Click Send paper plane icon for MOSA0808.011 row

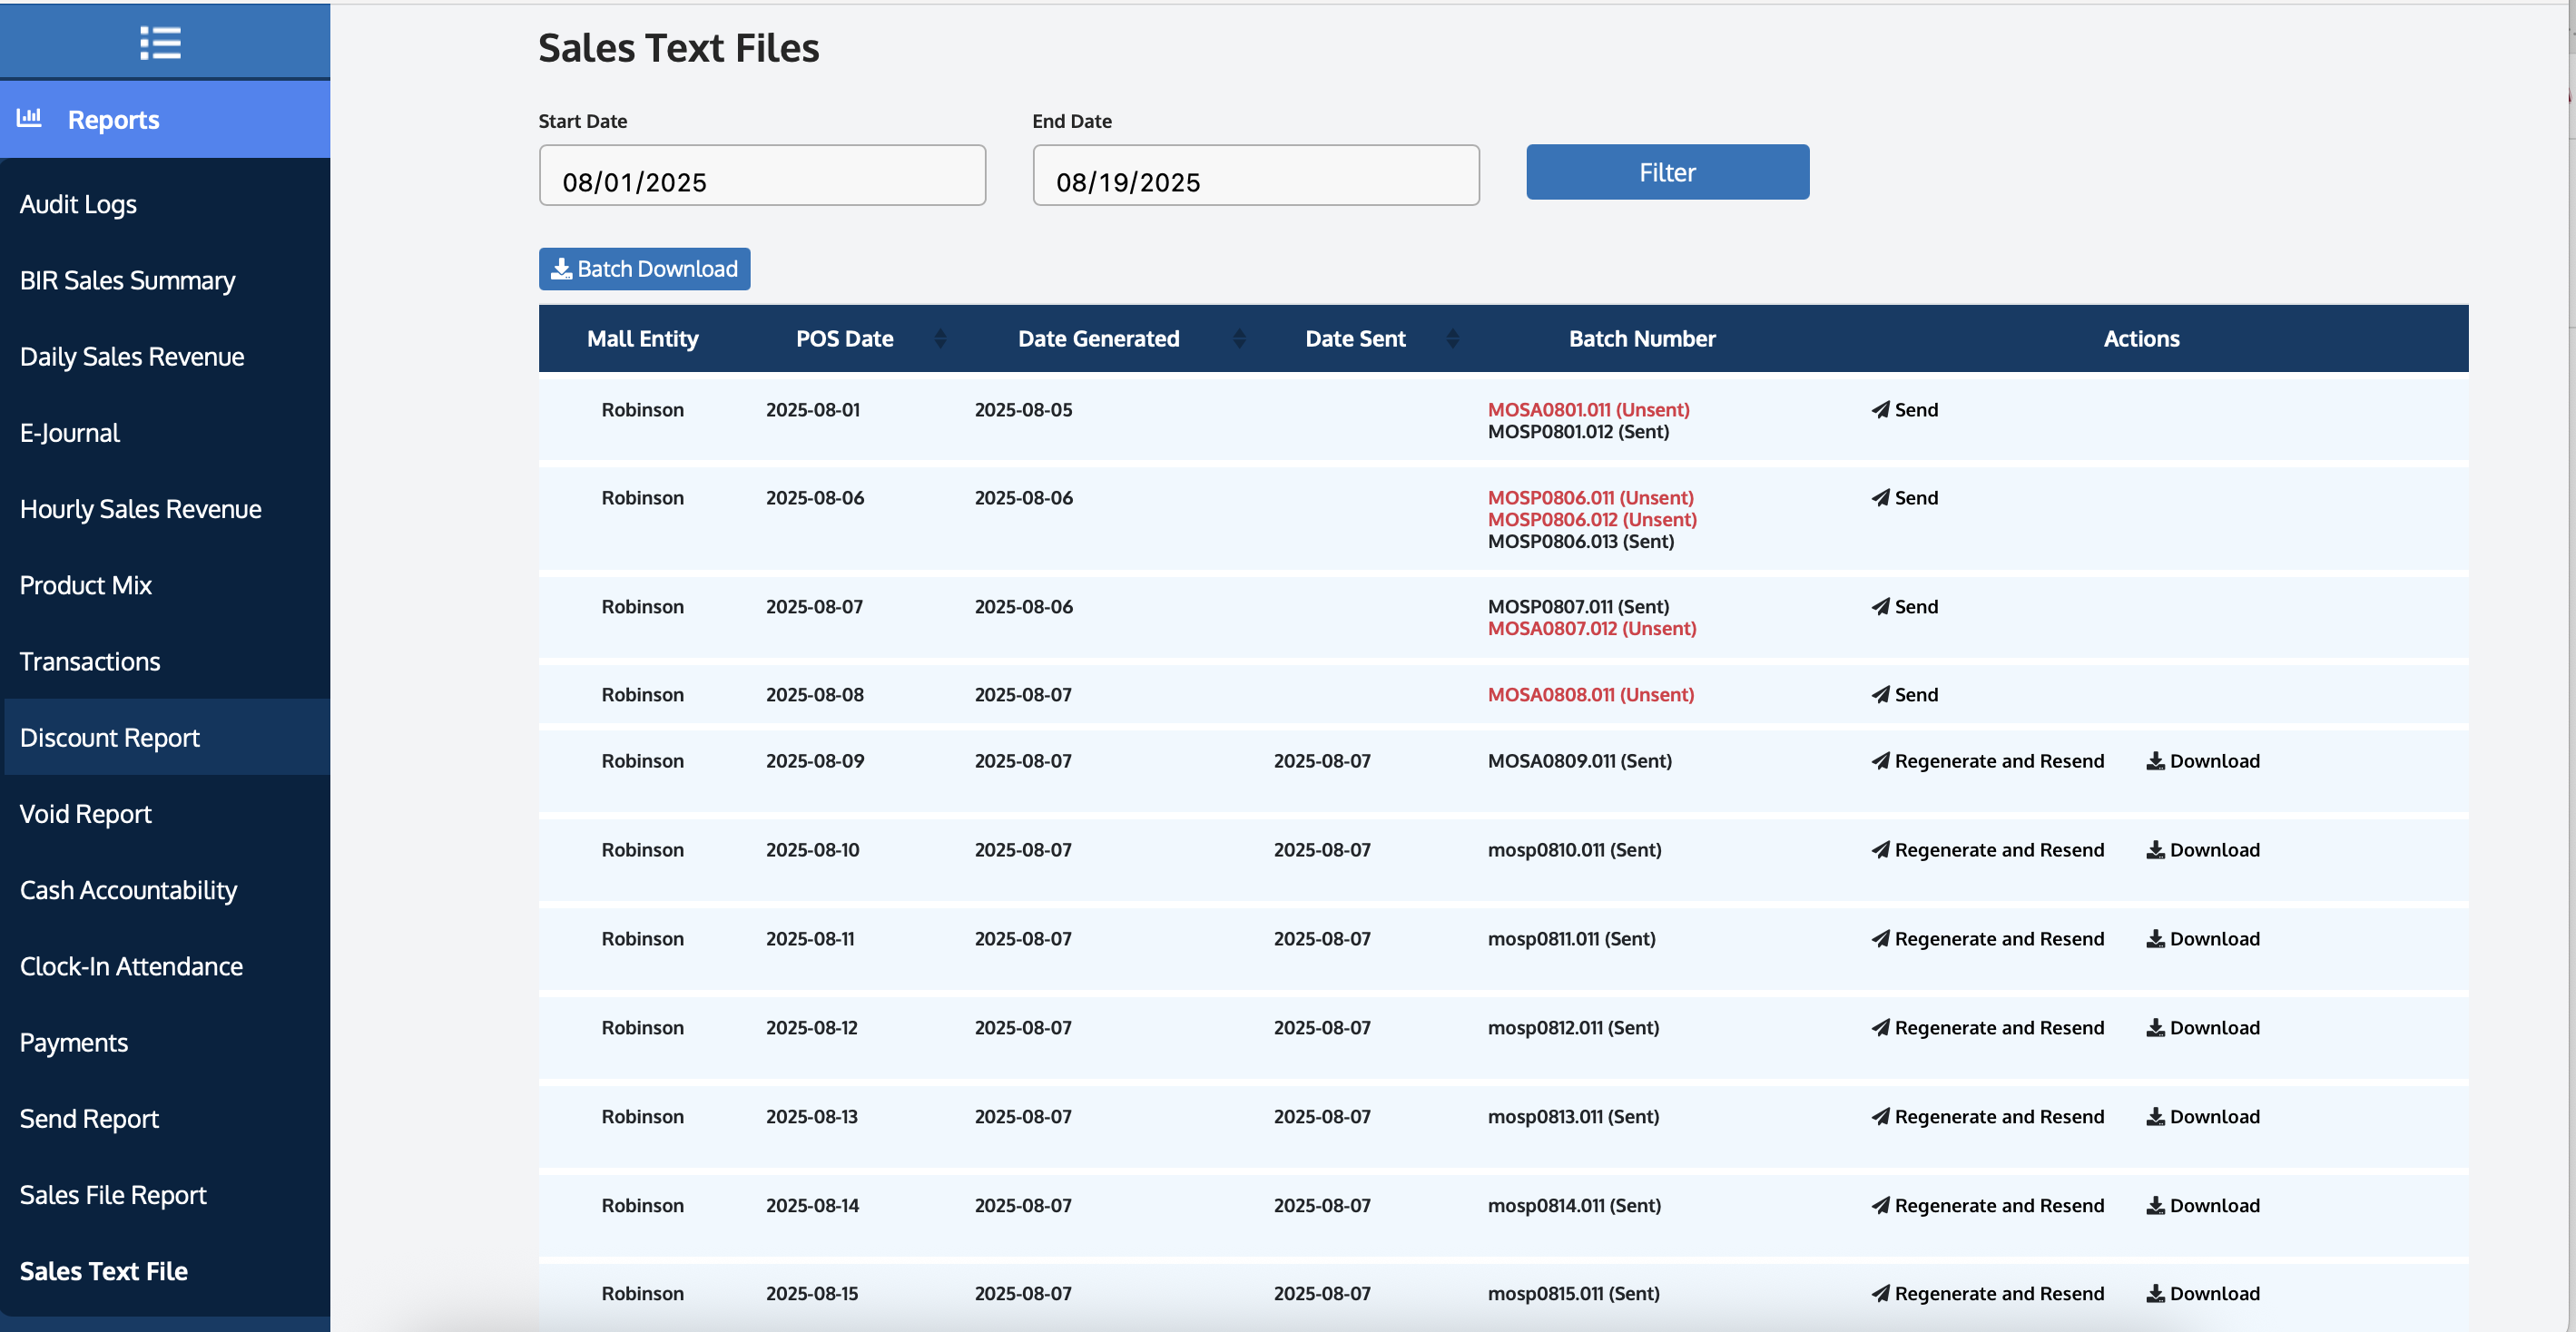tap(1880, 694)
